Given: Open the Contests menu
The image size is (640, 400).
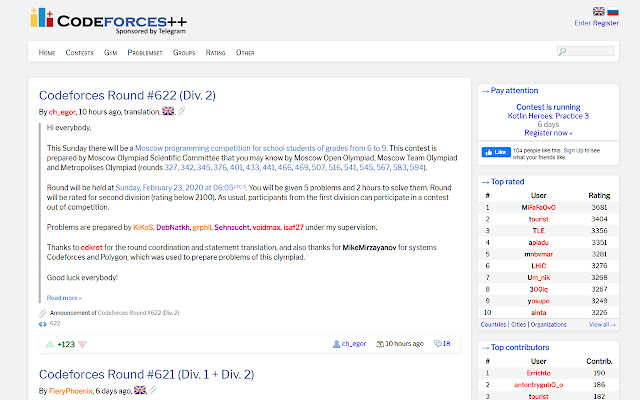Looking at the screenshot, I should pyautogui.click(x=80, y=53).
